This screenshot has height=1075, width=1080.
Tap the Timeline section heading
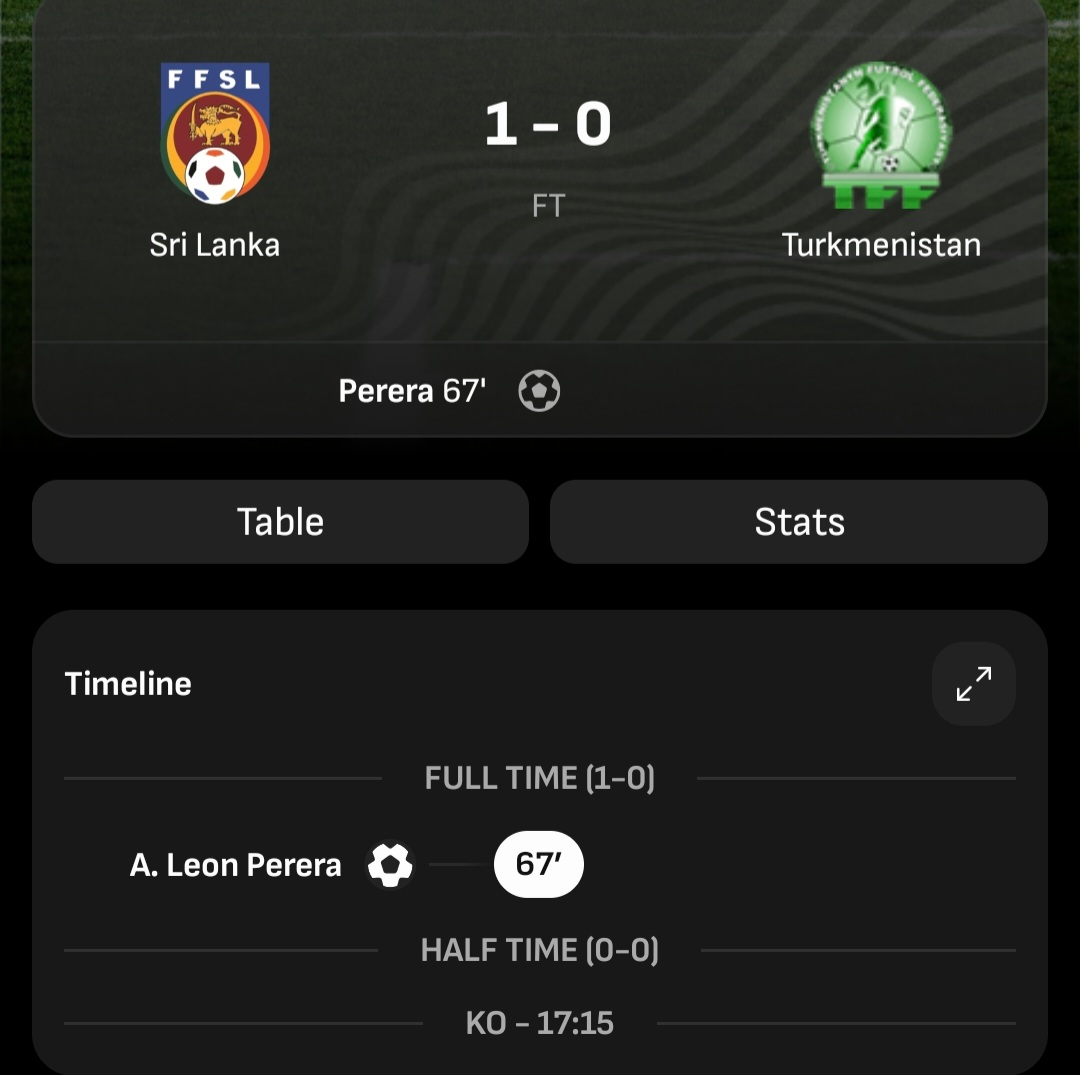[x=128, y=684]
